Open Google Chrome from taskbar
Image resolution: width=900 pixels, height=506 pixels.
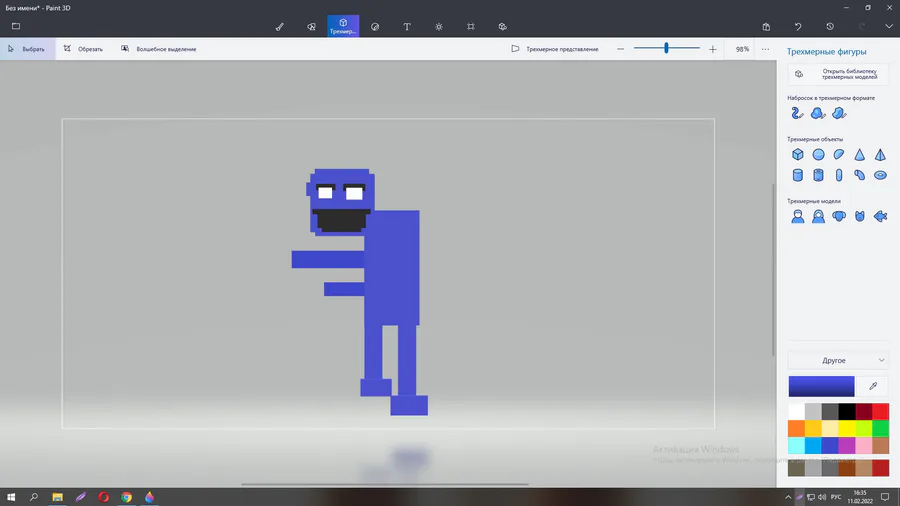126,497
